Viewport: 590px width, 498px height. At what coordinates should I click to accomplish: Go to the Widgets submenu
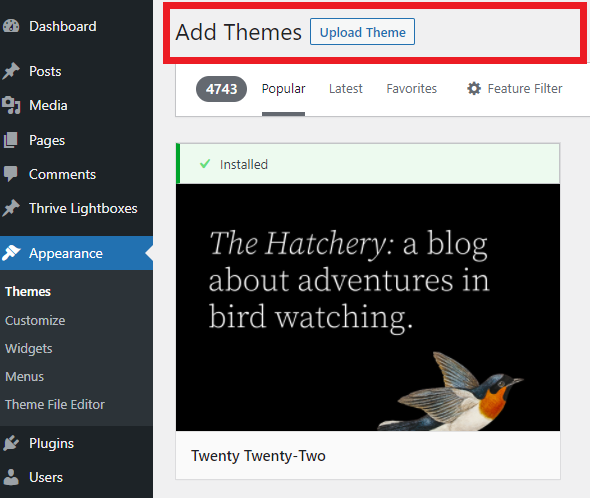click(x=29, y=349)
